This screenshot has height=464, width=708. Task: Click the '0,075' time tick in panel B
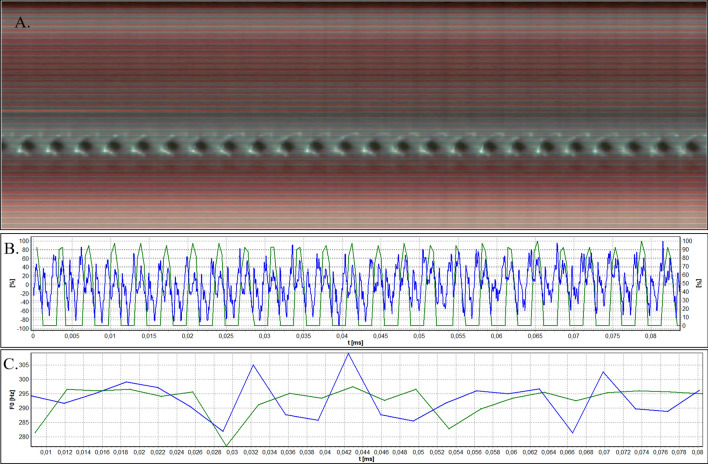click(x=612, y=336)
